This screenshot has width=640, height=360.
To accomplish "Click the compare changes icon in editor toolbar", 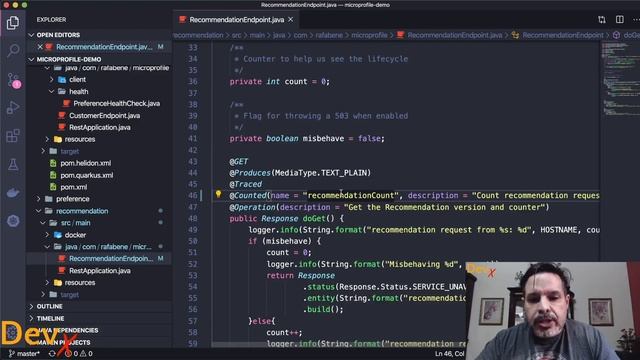I will (602, 20).
